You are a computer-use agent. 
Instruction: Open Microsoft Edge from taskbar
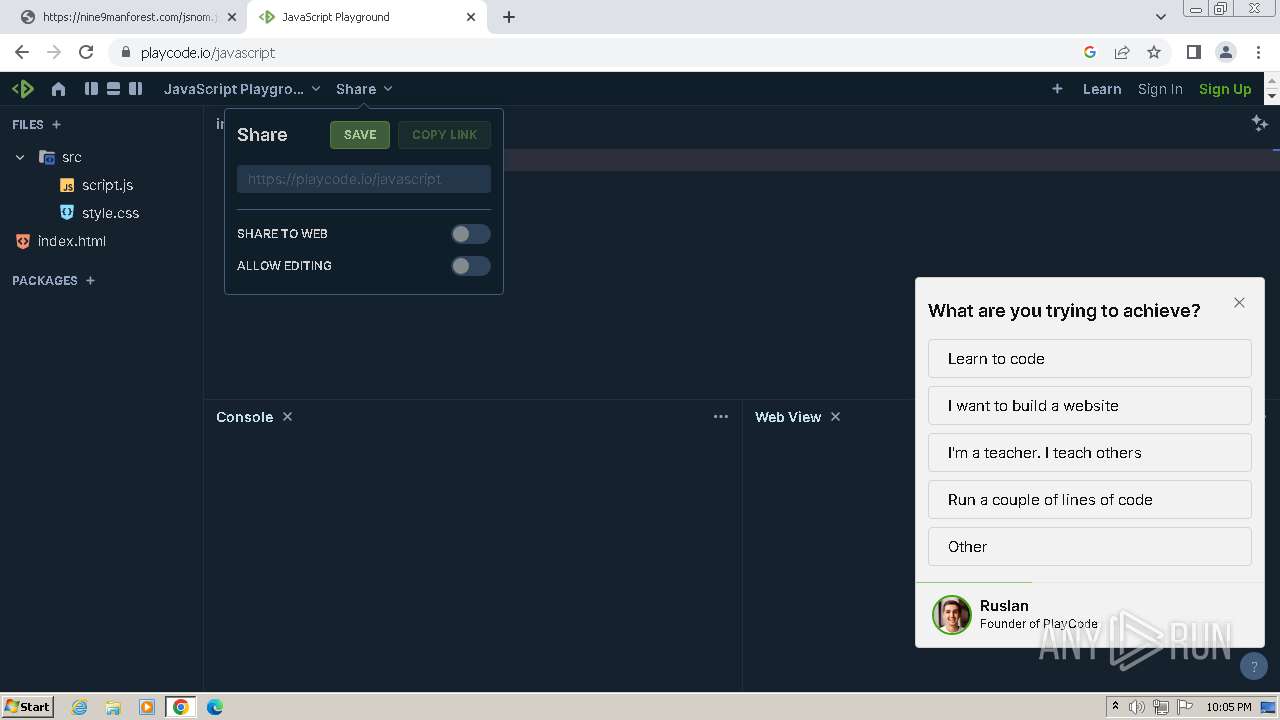[215, 707]
